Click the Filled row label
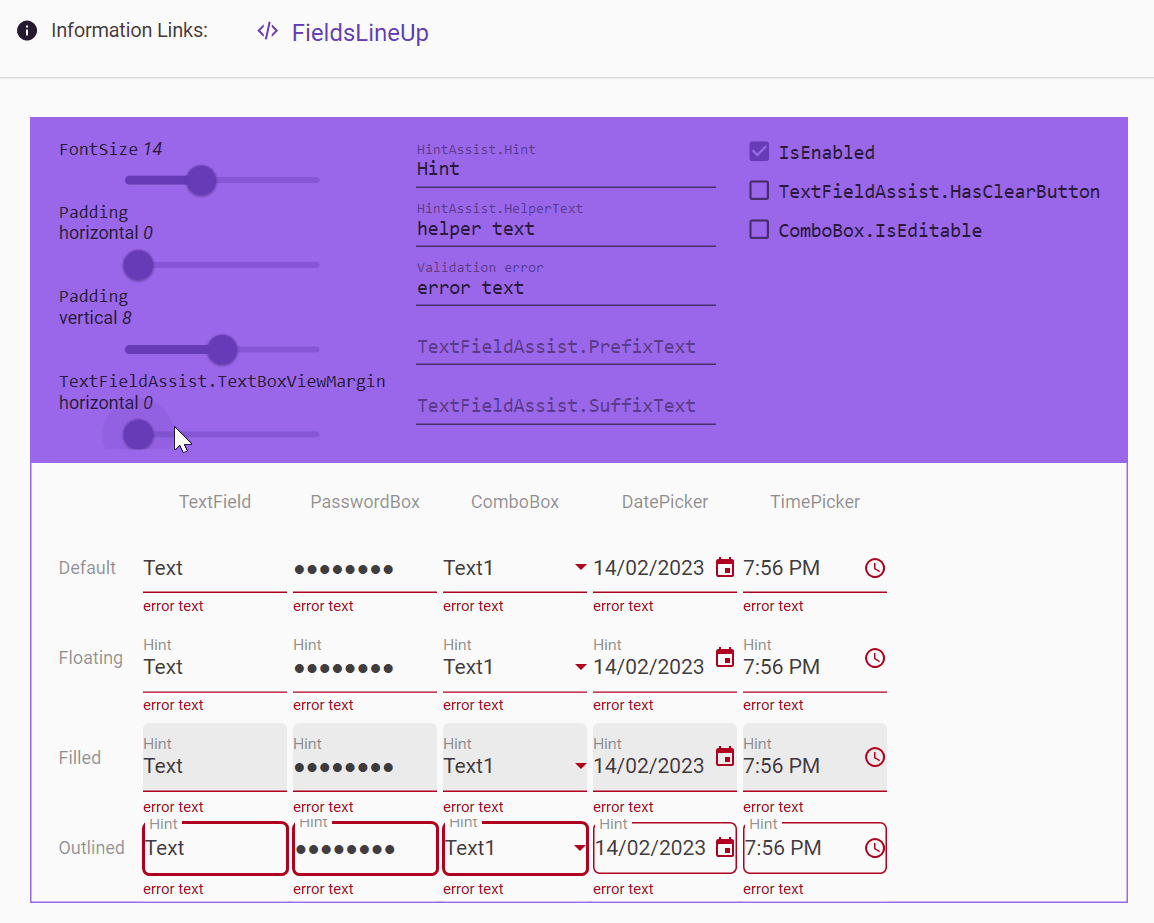The width and height of the screenshot is (1154, 923). (79, 757)
